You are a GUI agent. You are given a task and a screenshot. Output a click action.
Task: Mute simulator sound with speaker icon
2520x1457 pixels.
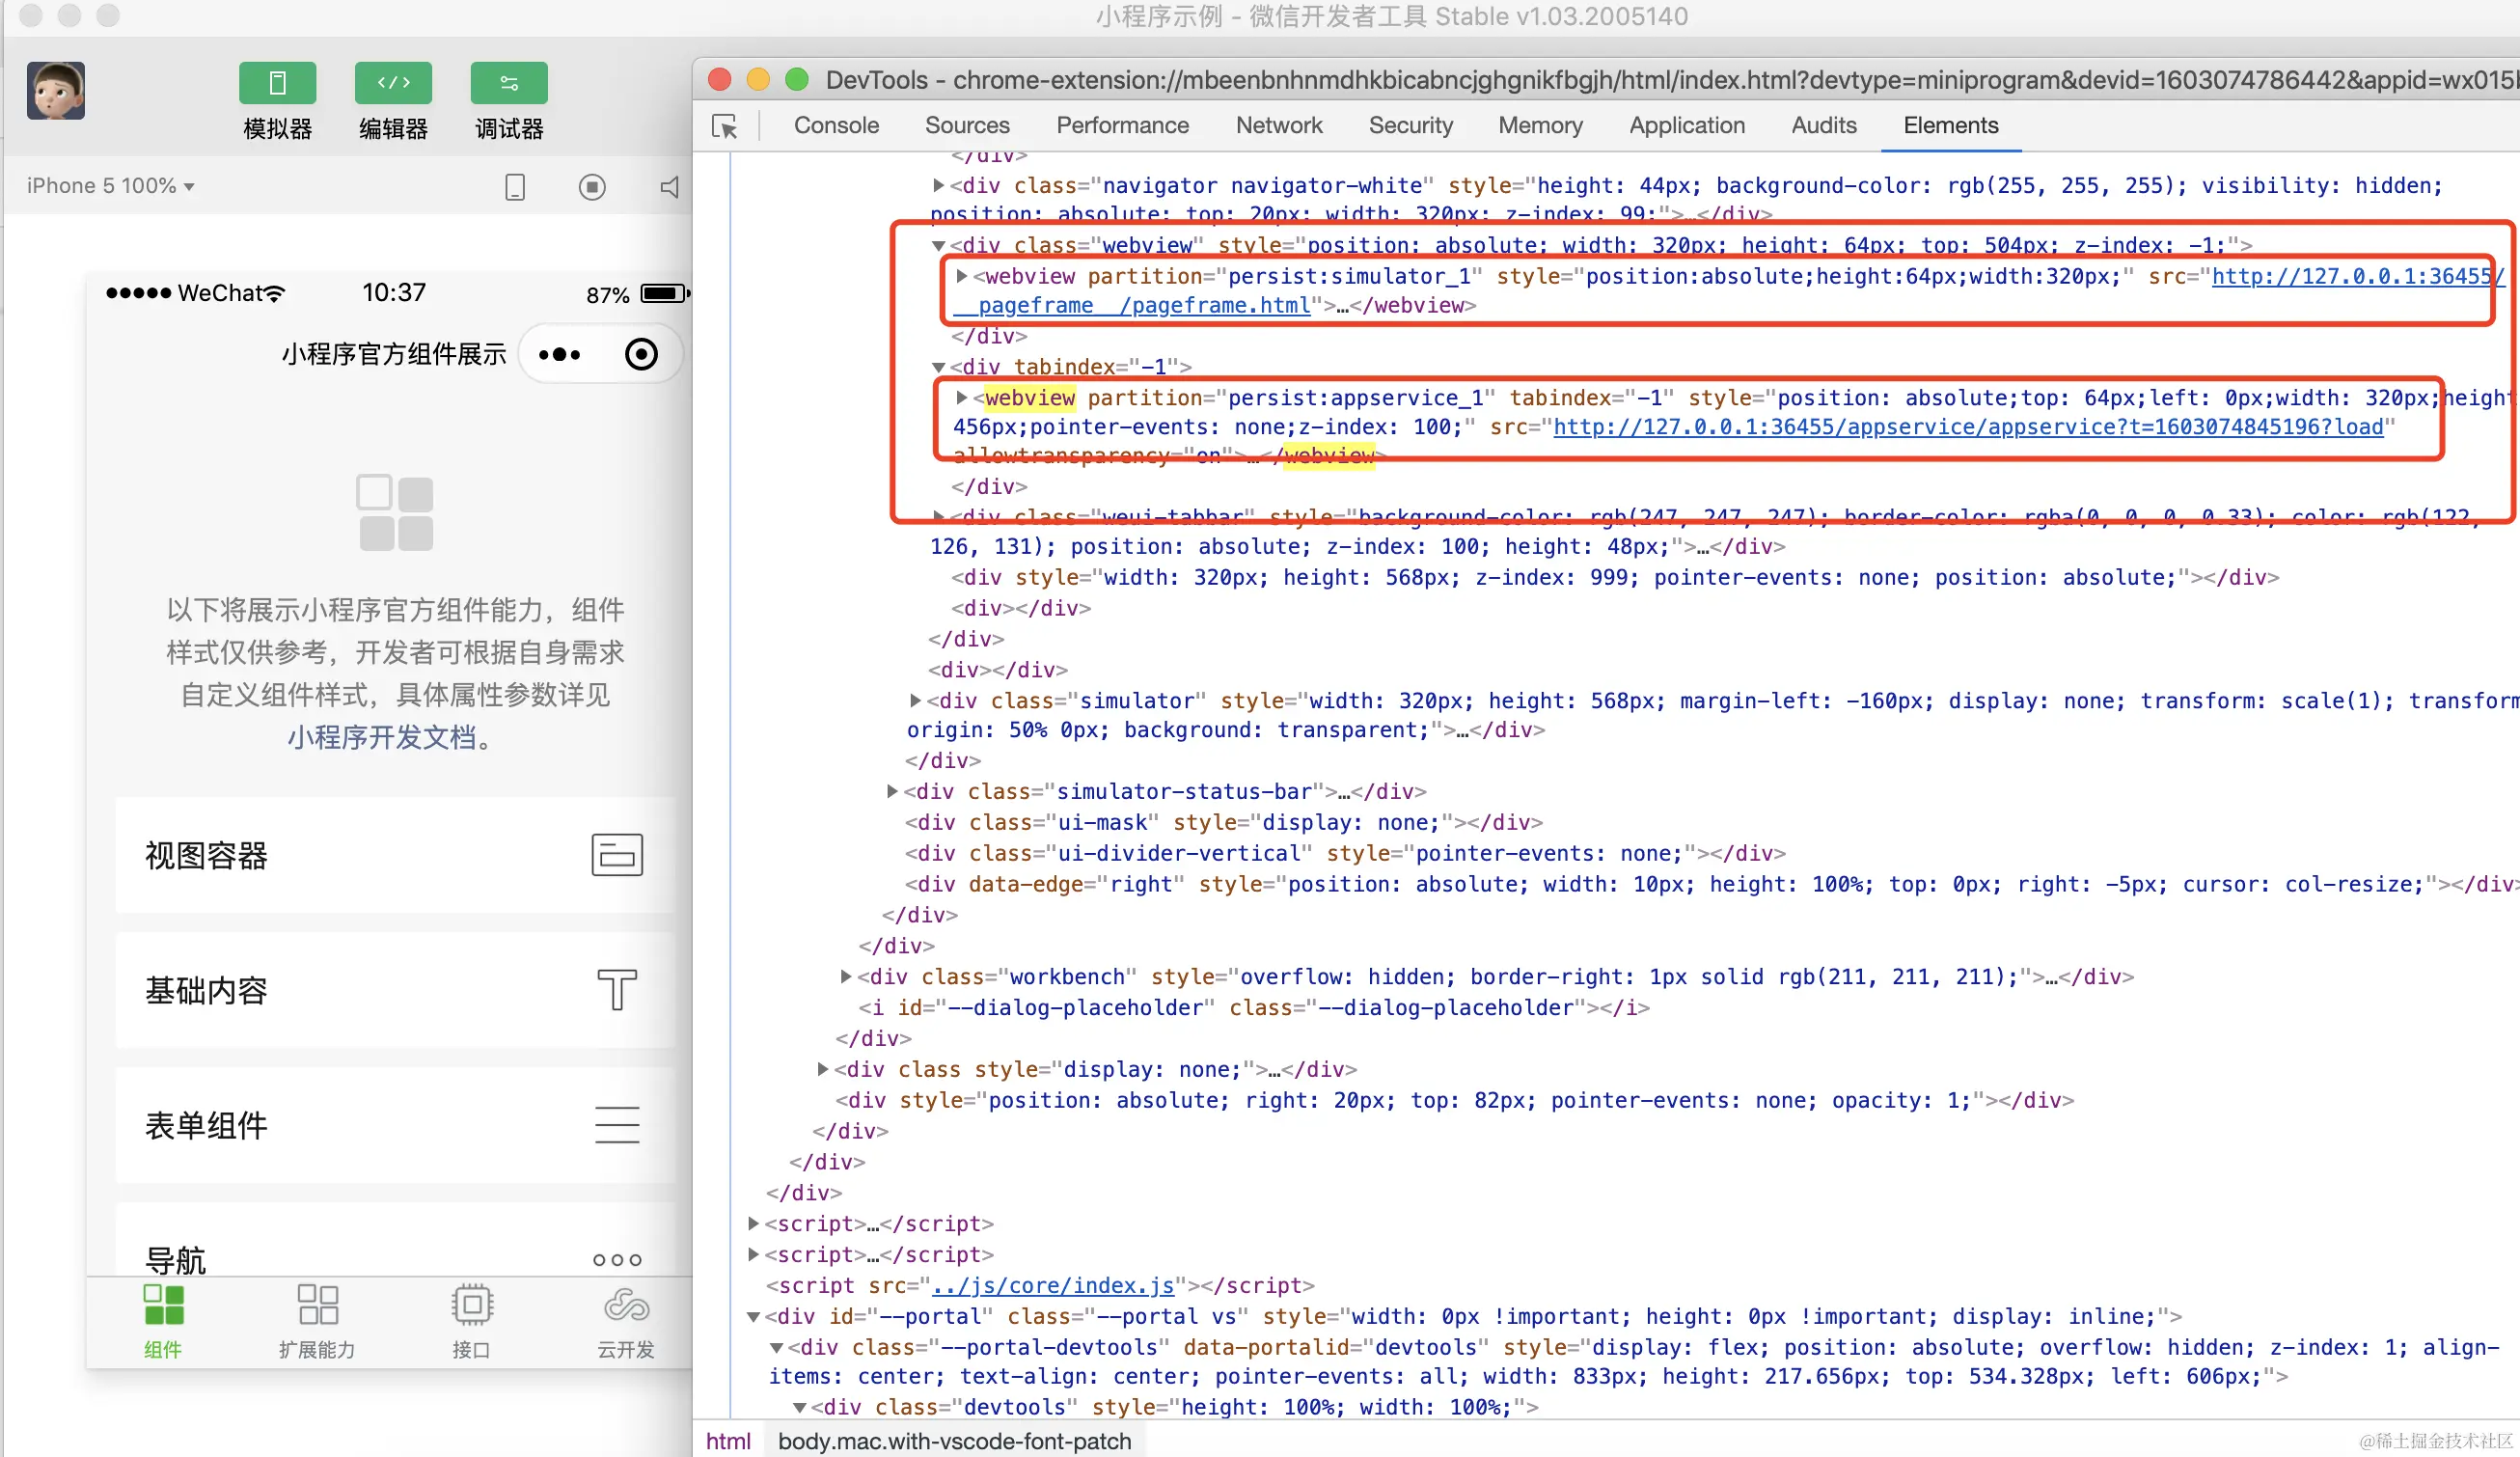coord(670,187)
